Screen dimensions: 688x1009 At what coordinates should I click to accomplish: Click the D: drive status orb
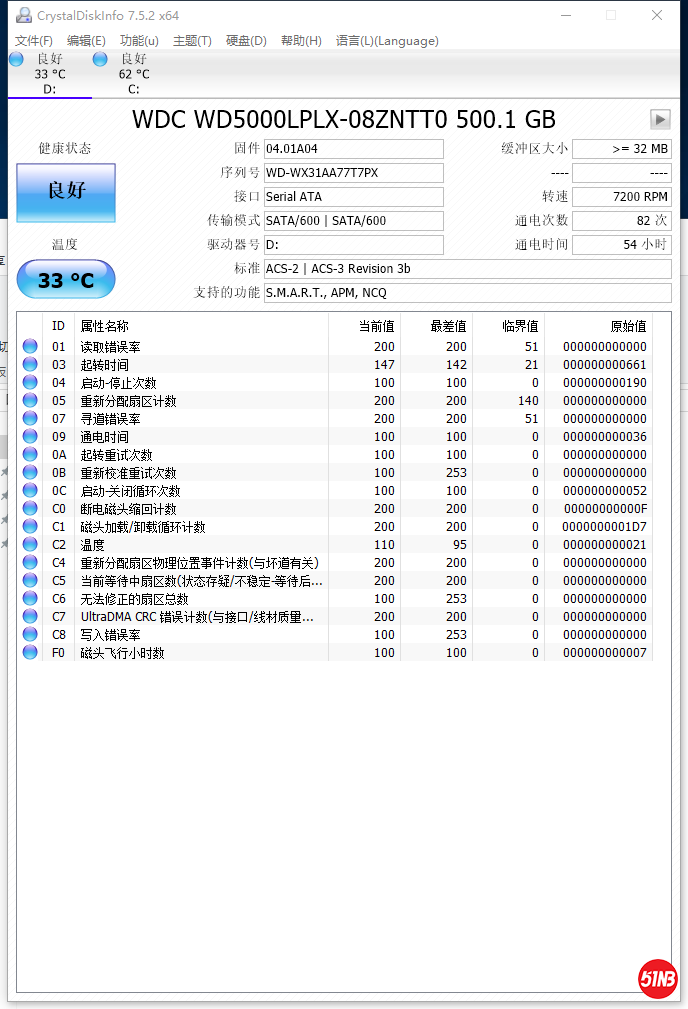(16, 59)
